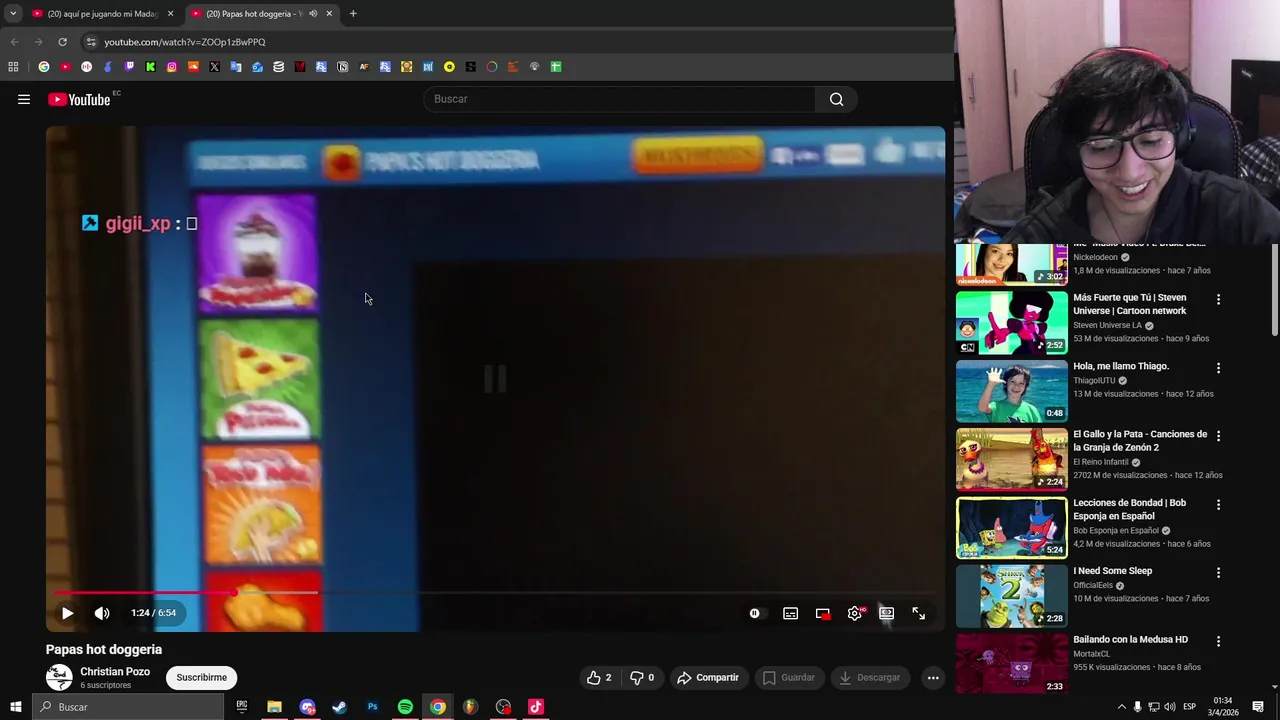
Task: Open options menu for Hola, me llamo Thiago video
Action: [x=1218, y=368]
